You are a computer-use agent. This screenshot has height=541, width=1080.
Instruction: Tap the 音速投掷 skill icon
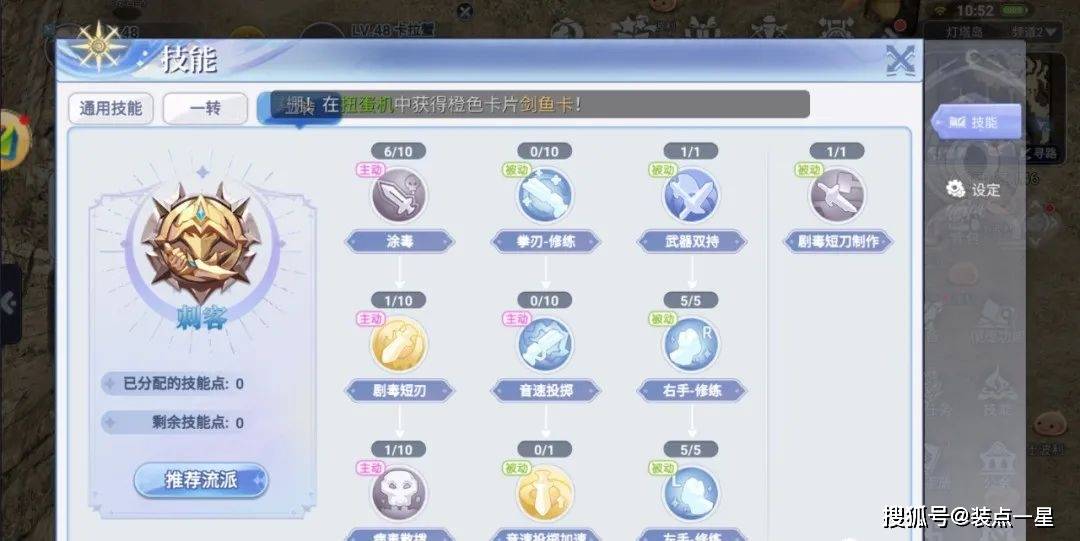545,345
